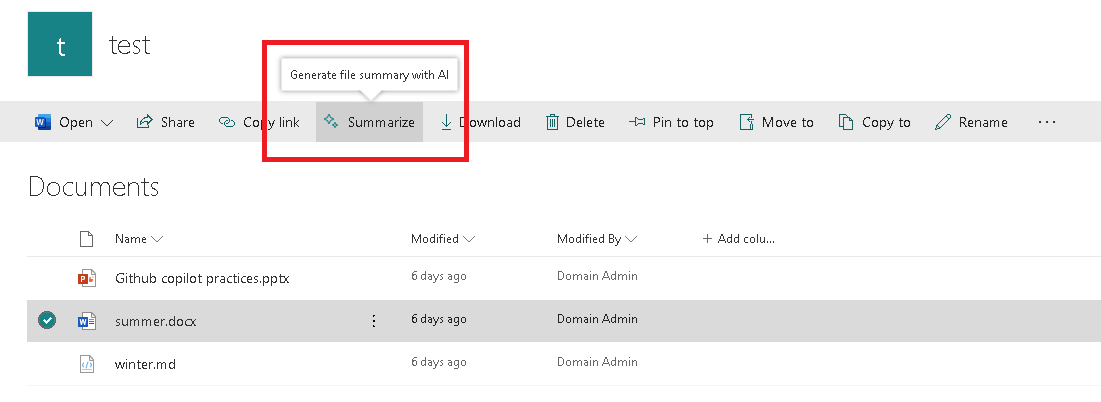Open the command bar overflow ellipsis menu

tap(1046, 122)
